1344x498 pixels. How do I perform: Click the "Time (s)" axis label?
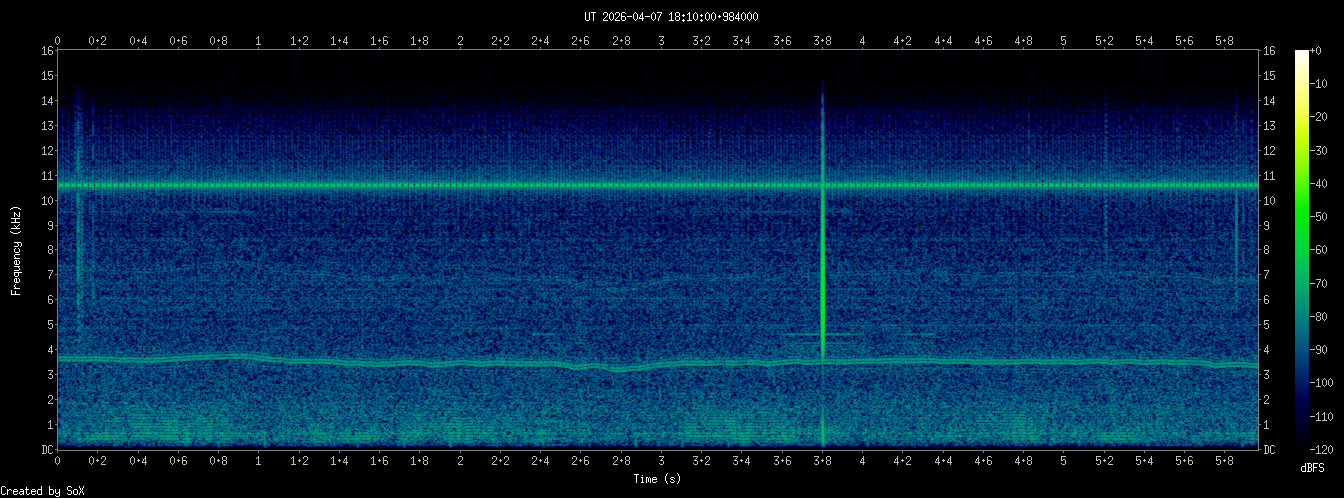click(659, 479)
